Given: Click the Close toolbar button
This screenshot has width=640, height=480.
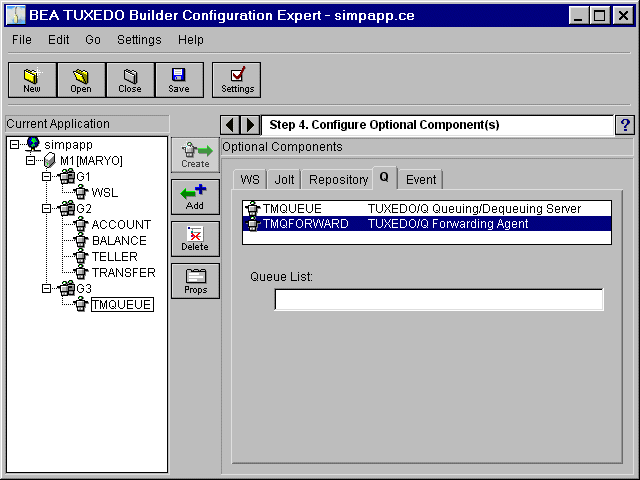Looking at the screenshot, I should tap(130, 80).
